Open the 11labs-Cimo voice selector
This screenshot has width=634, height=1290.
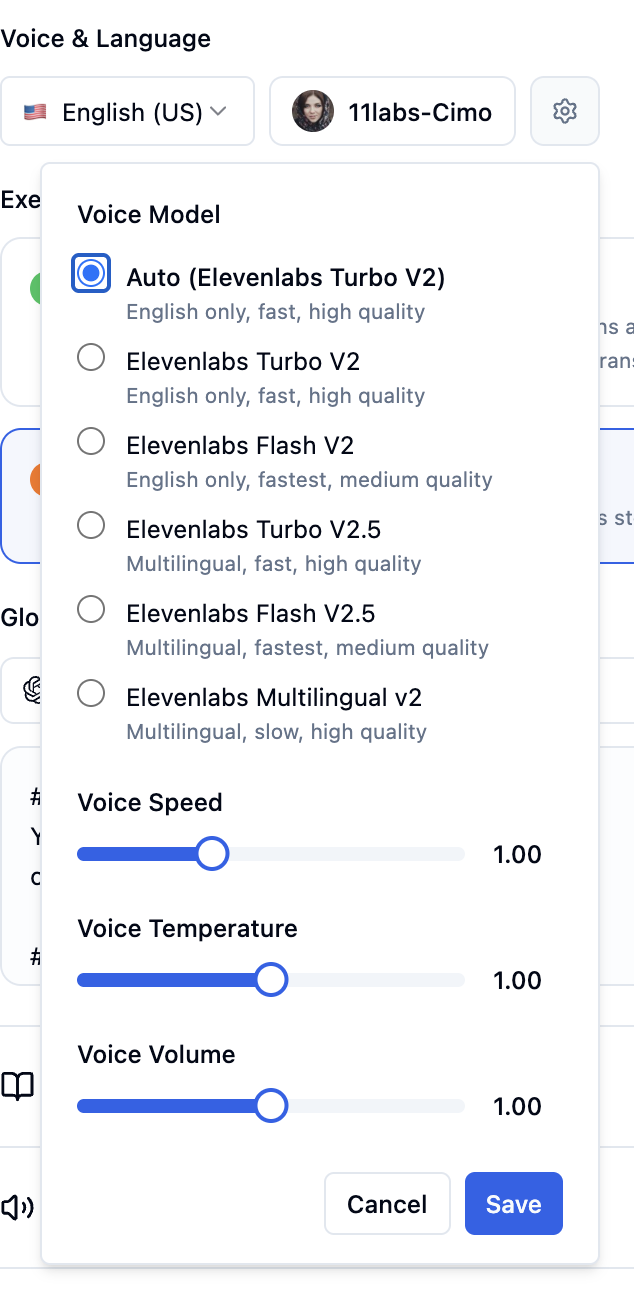point(392,111)
